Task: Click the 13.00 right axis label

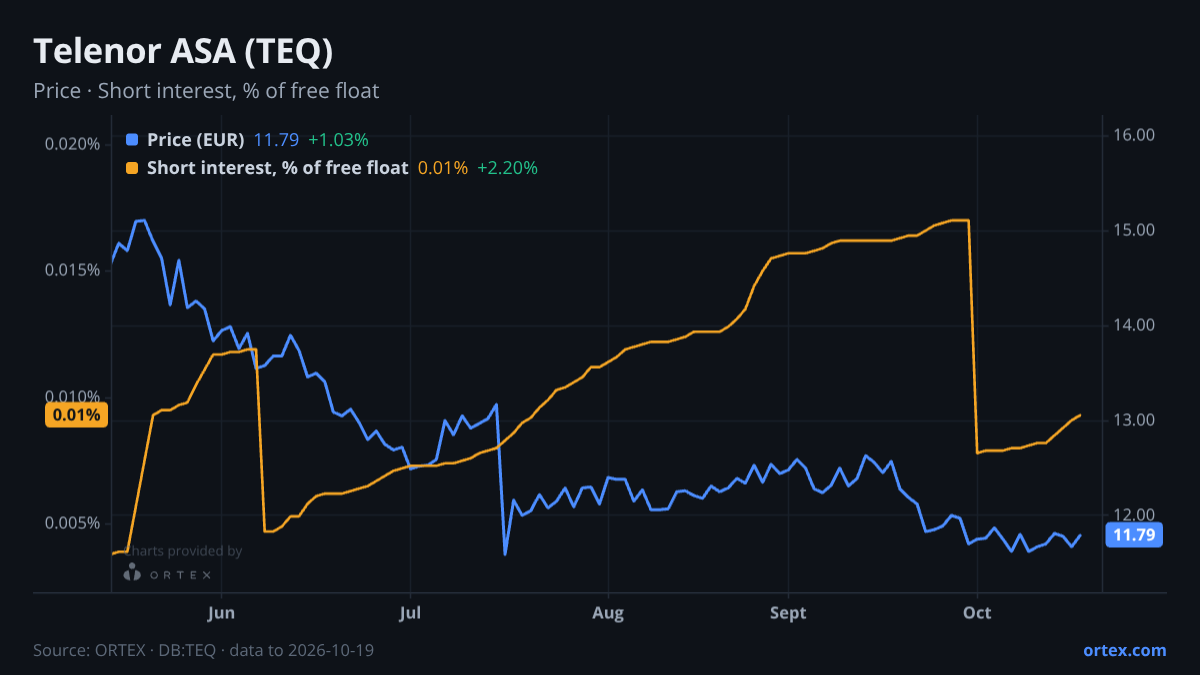Action: 1135,420
